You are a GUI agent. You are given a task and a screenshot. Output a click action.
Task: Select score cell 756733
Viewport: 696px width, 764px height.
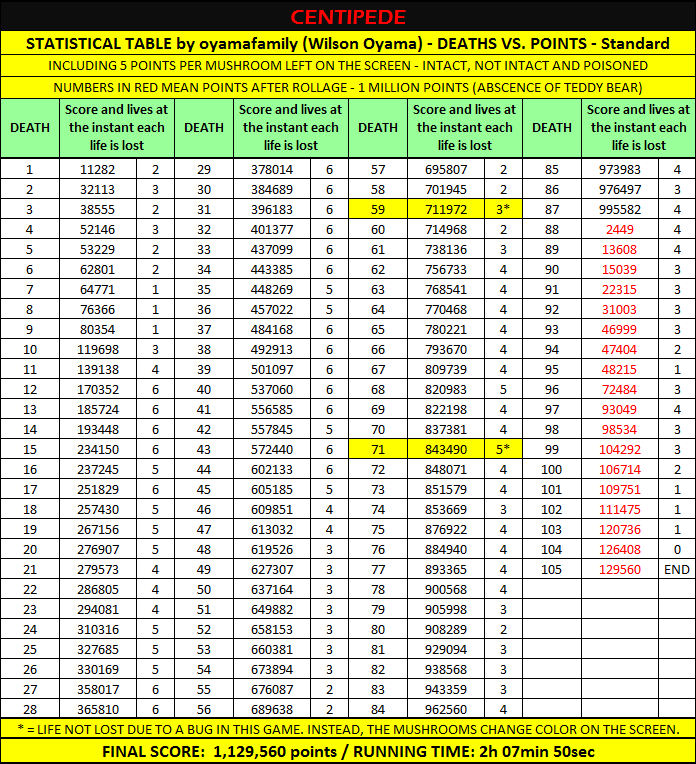[x=446, y=269]
